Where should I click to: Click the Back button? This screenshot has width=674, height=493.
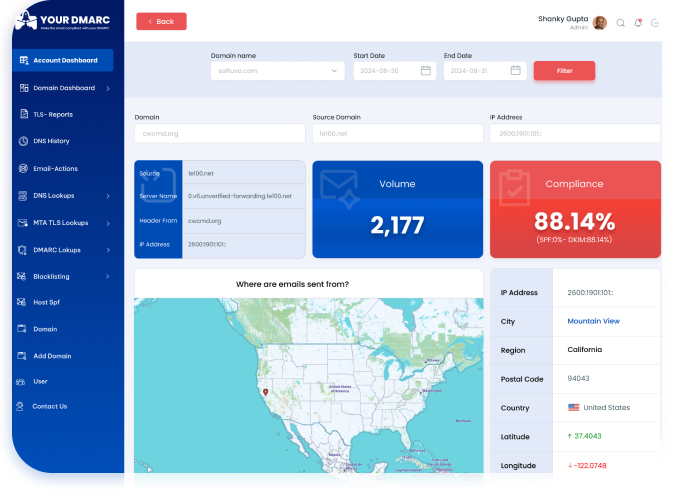pyautogui.click(x=161, y=21)
